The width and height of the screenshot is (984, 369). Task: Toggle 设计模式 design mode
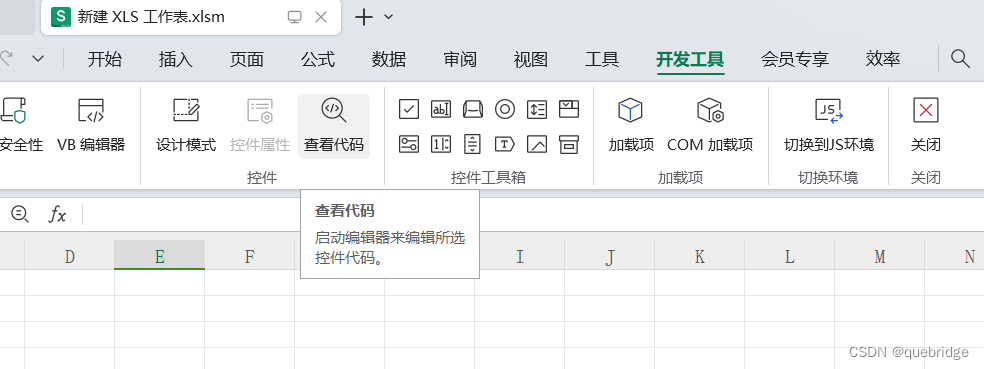coord(186,126)
